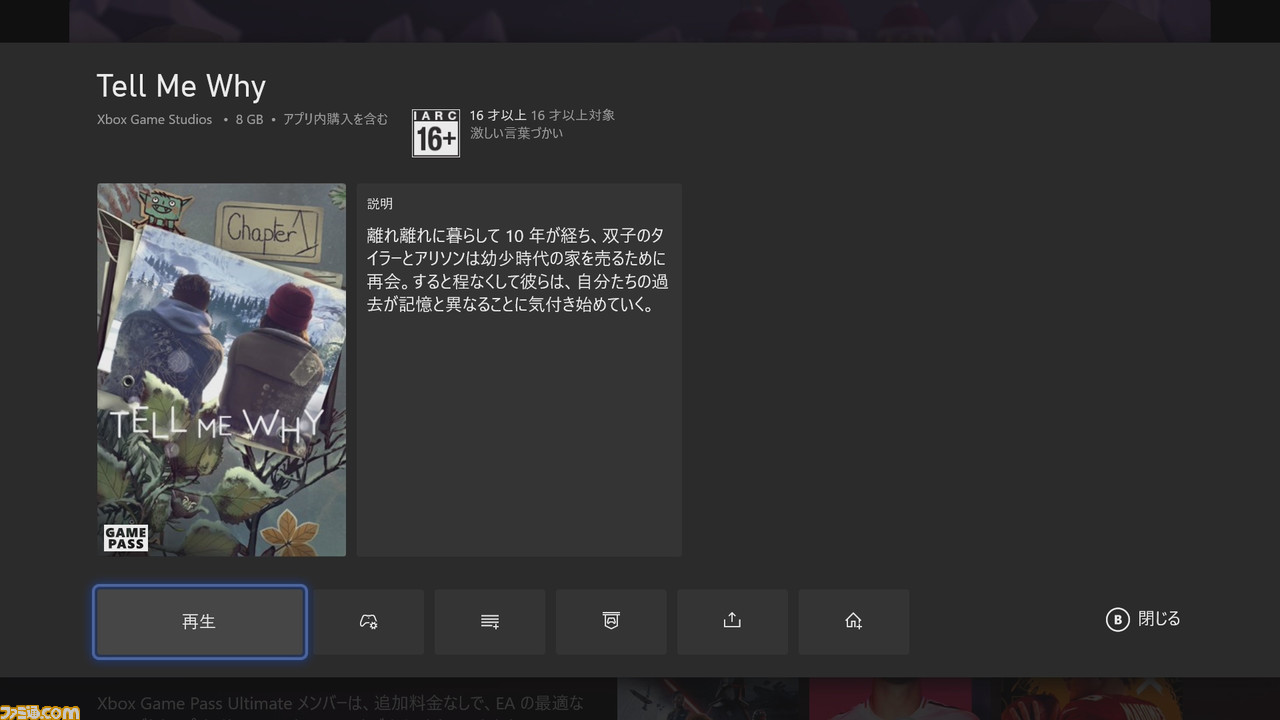Select the Tell Me Why cover art
The height and width of the screenshot is (720, 1280).
pos(221,369)
